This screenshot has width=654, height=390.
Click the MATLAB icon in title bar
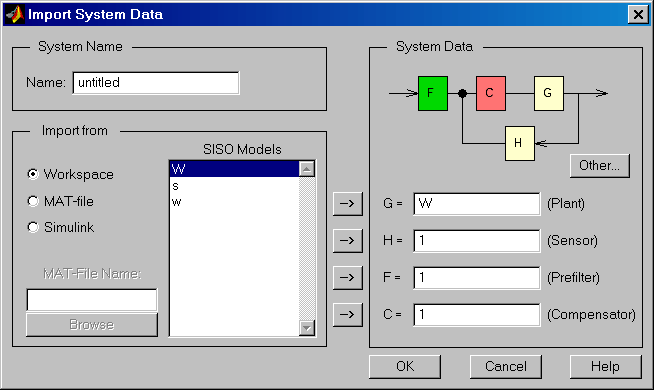pos(15,15)
